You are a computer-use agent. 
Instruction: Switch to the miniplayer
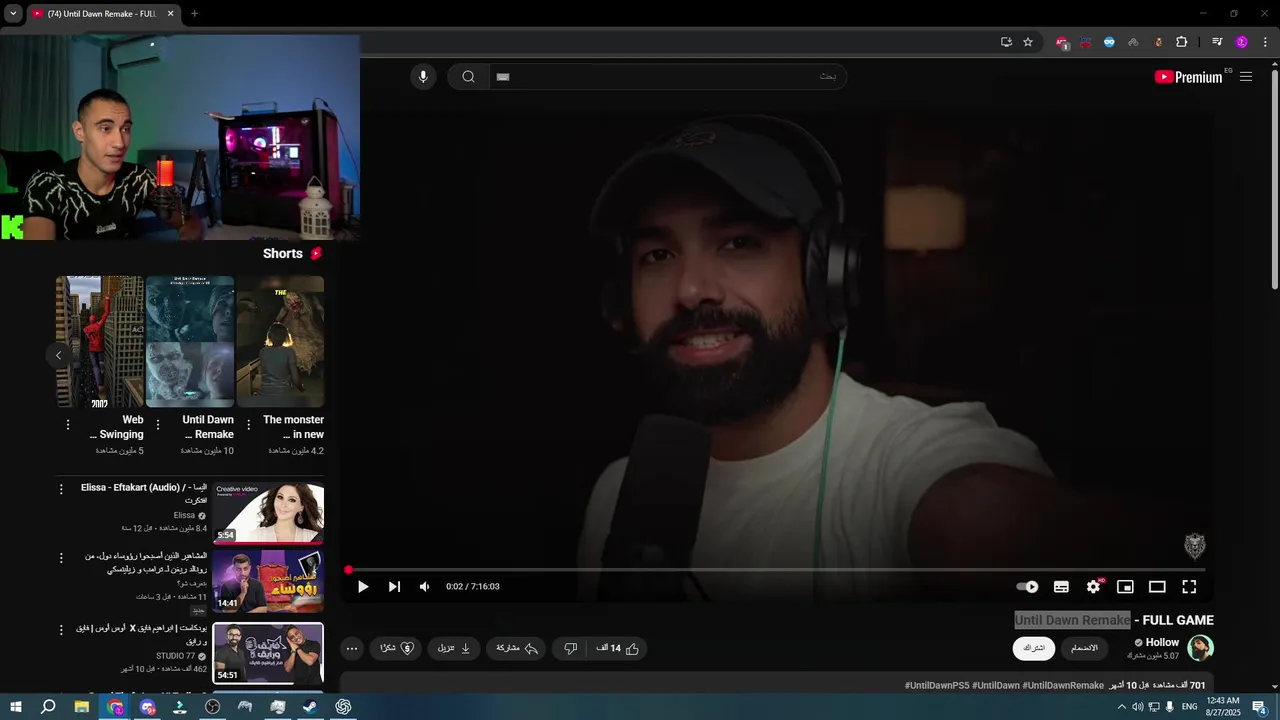1125,587
